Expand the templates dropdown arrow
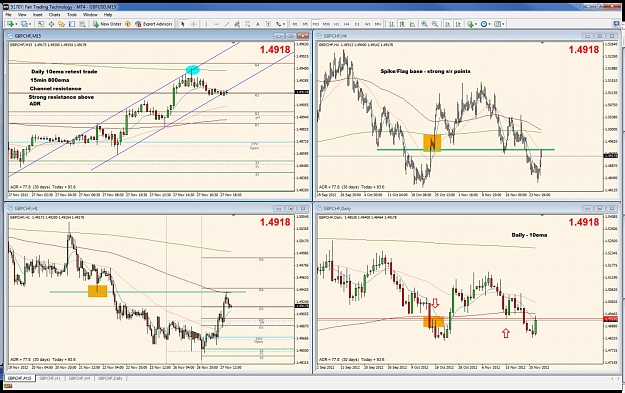The width and height of the screenshot is (625, 393). pyautogui.click(x=503, y=24)
